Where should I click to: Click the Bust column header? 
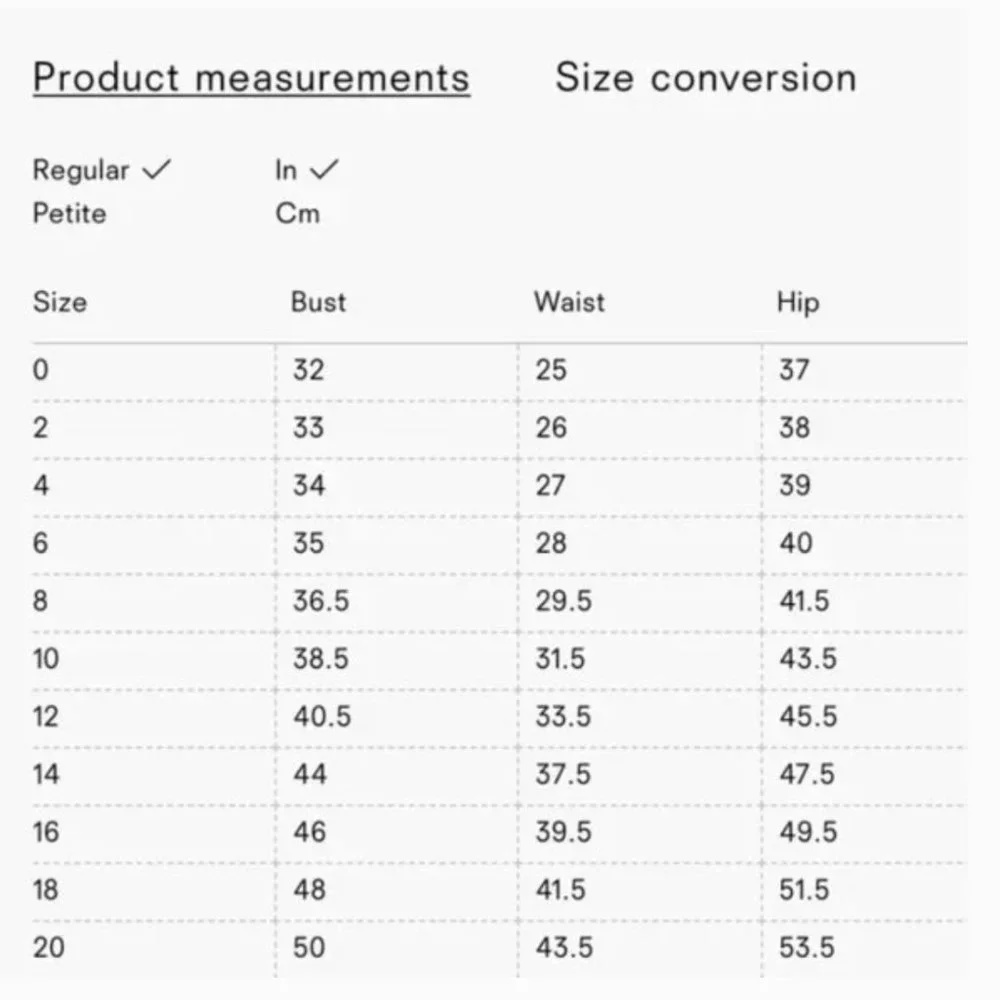(x=318, y=302)
